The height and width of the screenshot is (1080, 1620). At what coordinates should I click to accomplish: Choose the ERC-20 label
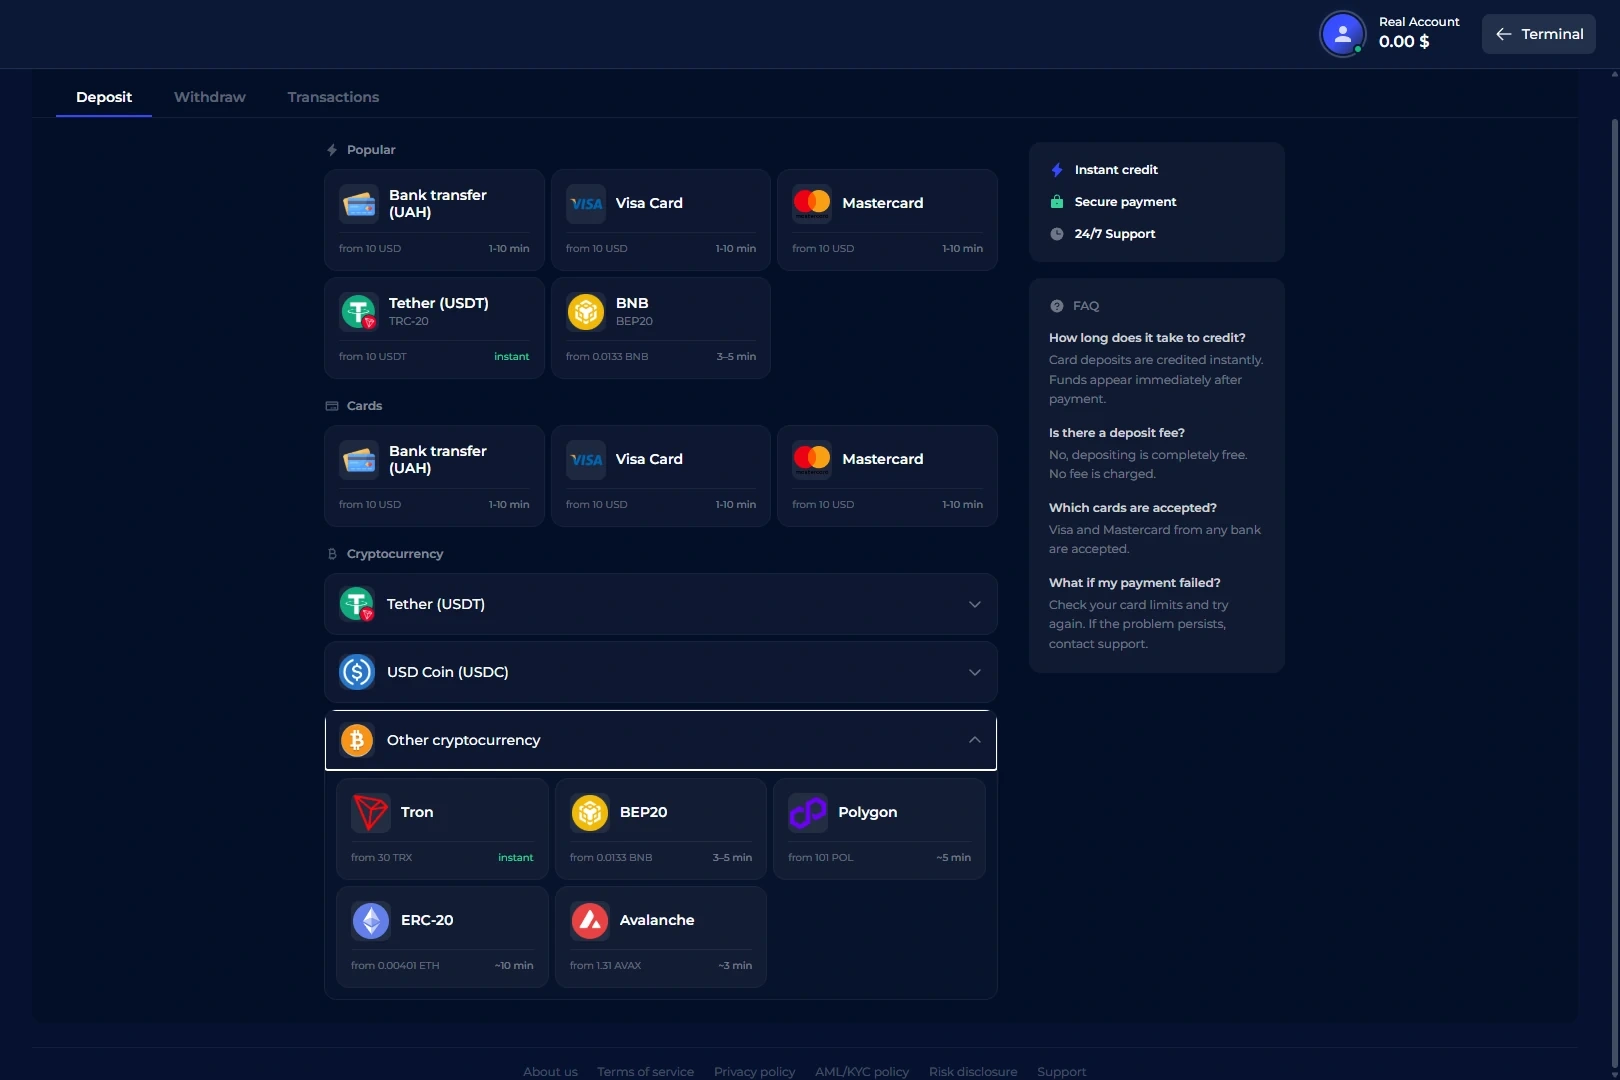427,920
